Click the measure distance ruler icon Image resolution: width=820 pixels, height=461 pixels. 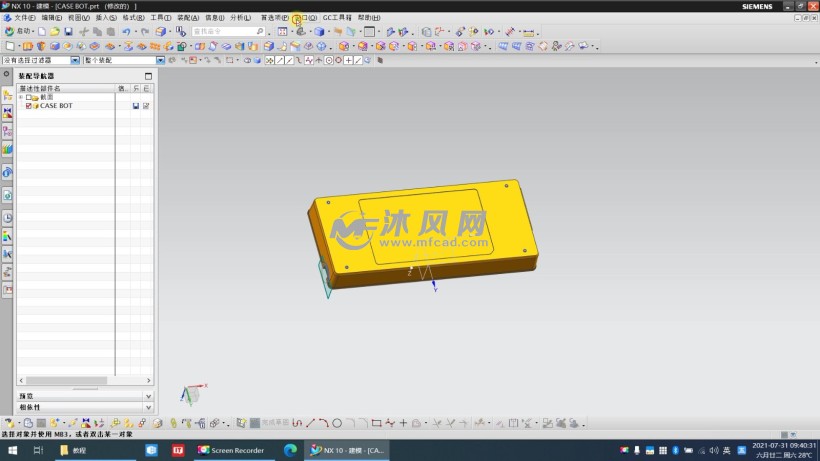click(529, 32)
